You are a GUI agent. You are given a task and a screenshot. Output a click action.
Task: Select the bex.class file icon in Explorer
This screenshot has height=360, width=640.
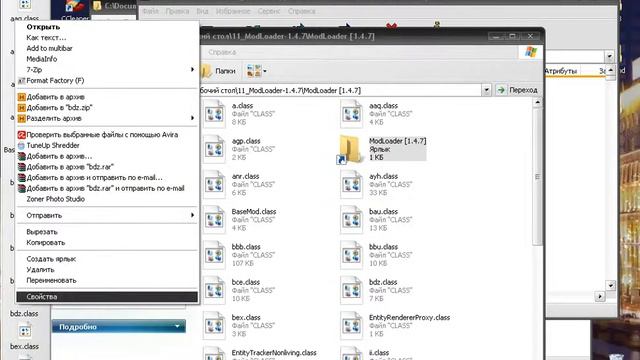pyautogui.click(x=215, y=326)
